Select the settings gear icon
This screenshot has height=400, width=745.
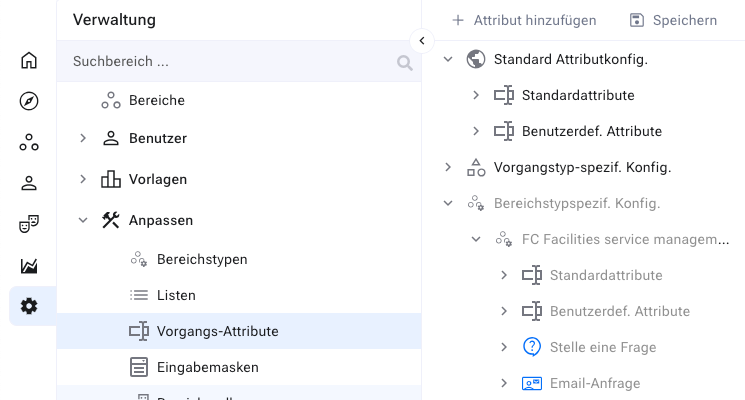click(29, 306)
